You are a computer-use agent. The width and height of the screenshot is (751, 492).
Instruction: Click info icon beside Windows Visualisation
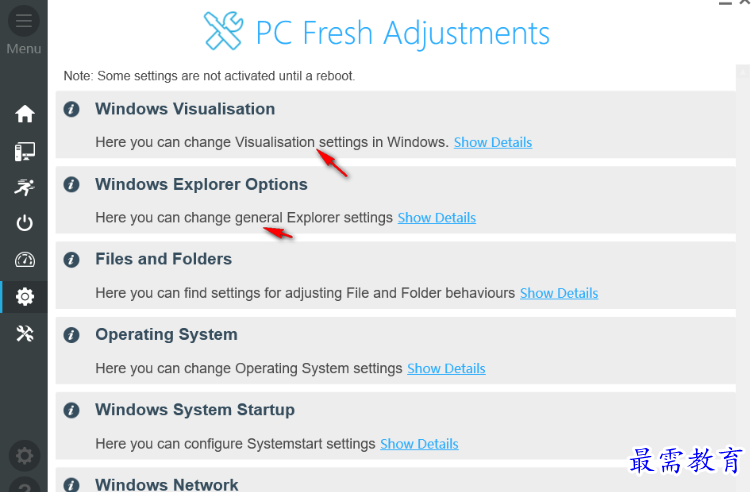coord(71,109)
